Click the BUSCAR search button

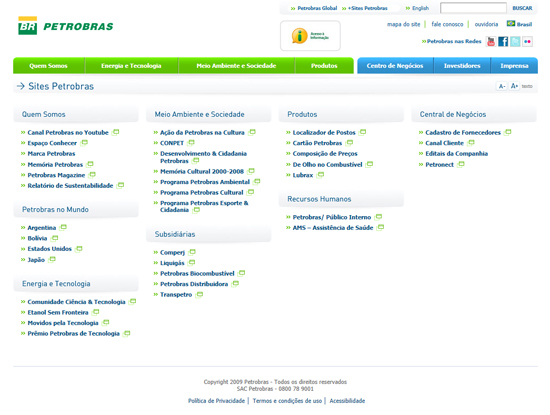tap(522, 8)
